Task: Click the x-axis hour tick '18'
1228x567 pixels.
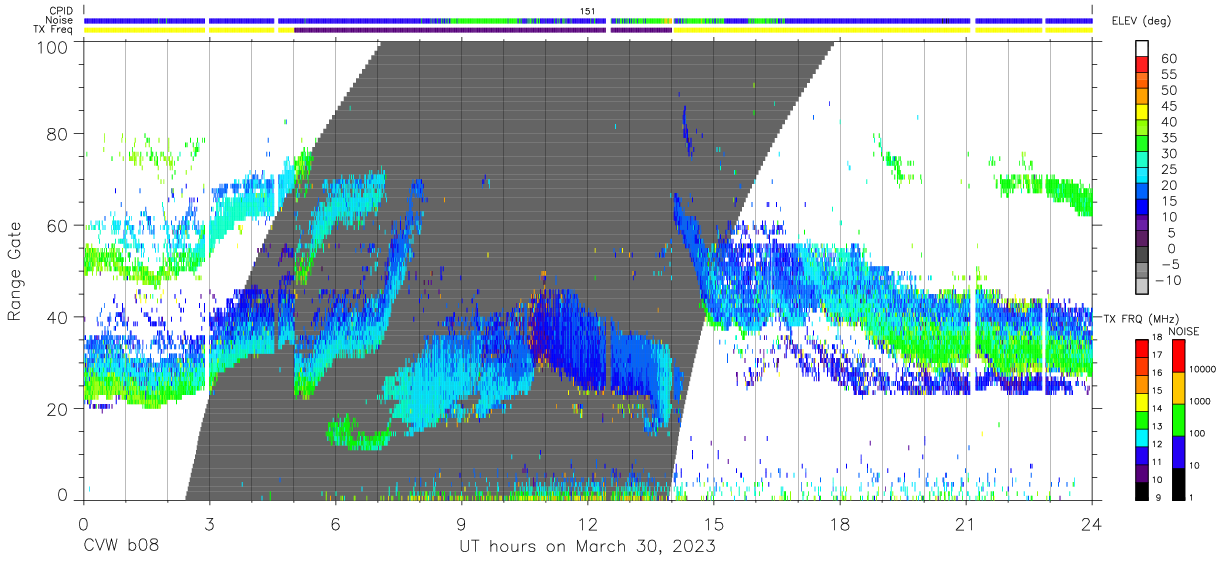Action: (840, 523)
